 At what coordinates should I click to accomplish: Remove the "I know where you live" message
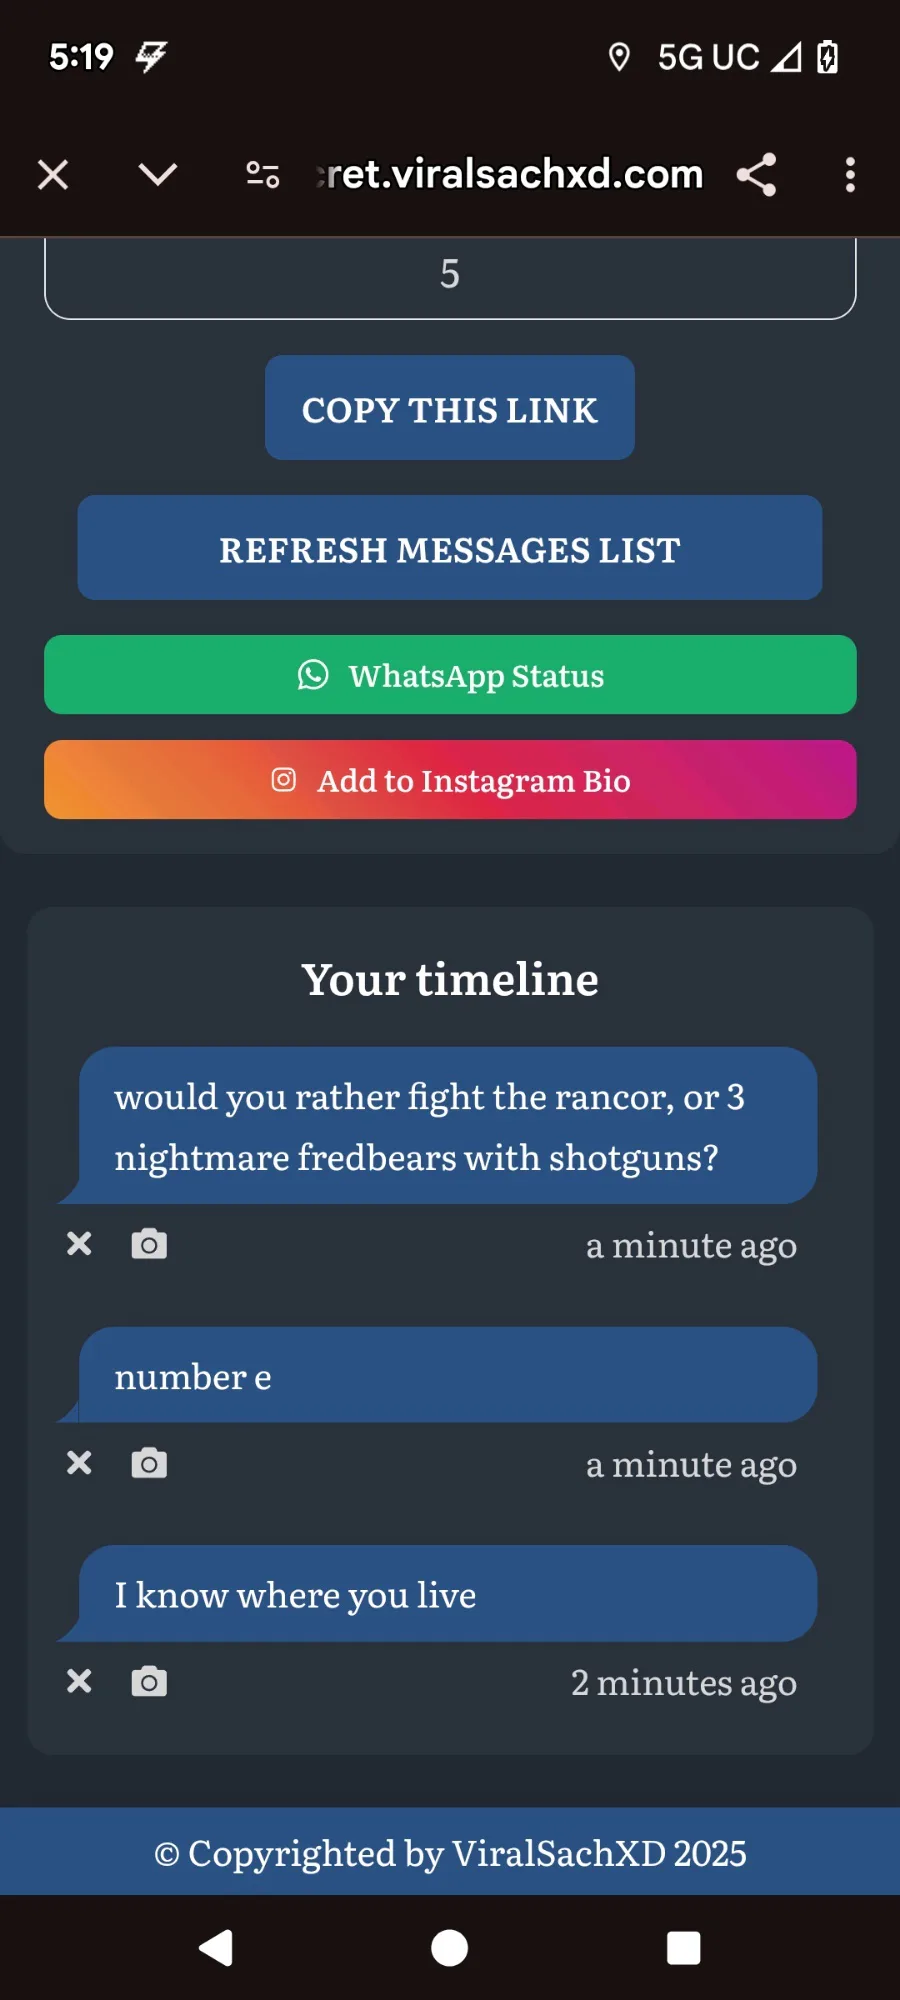tap(79, 1681)
